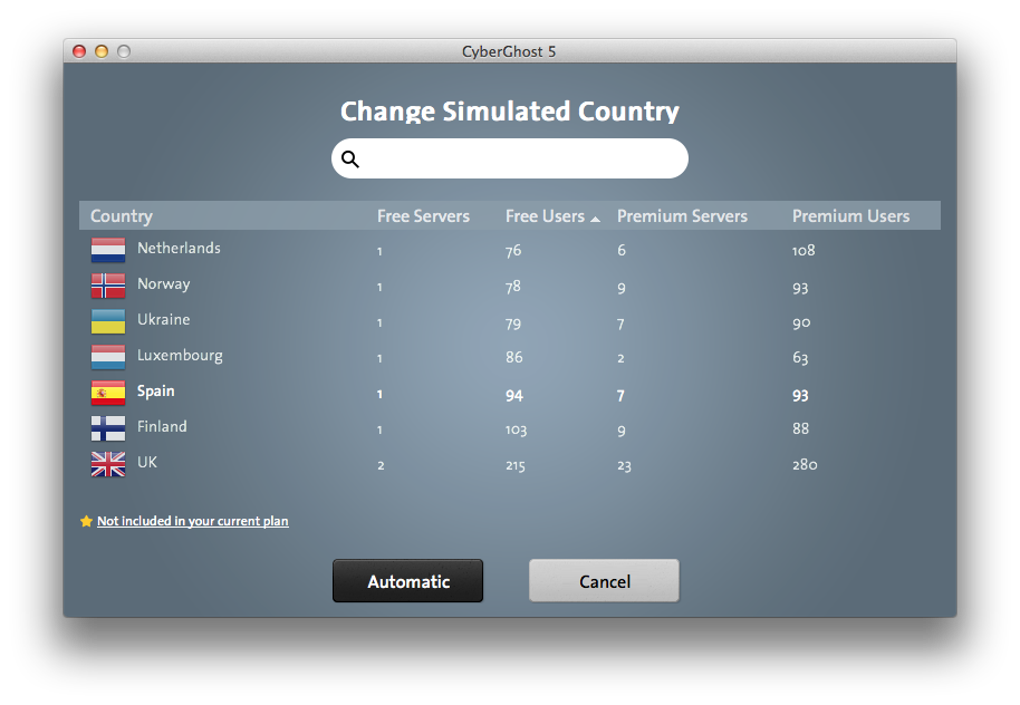Click Luxembourg premium servers value 2

pyautogui.click(x=621, y=358)
